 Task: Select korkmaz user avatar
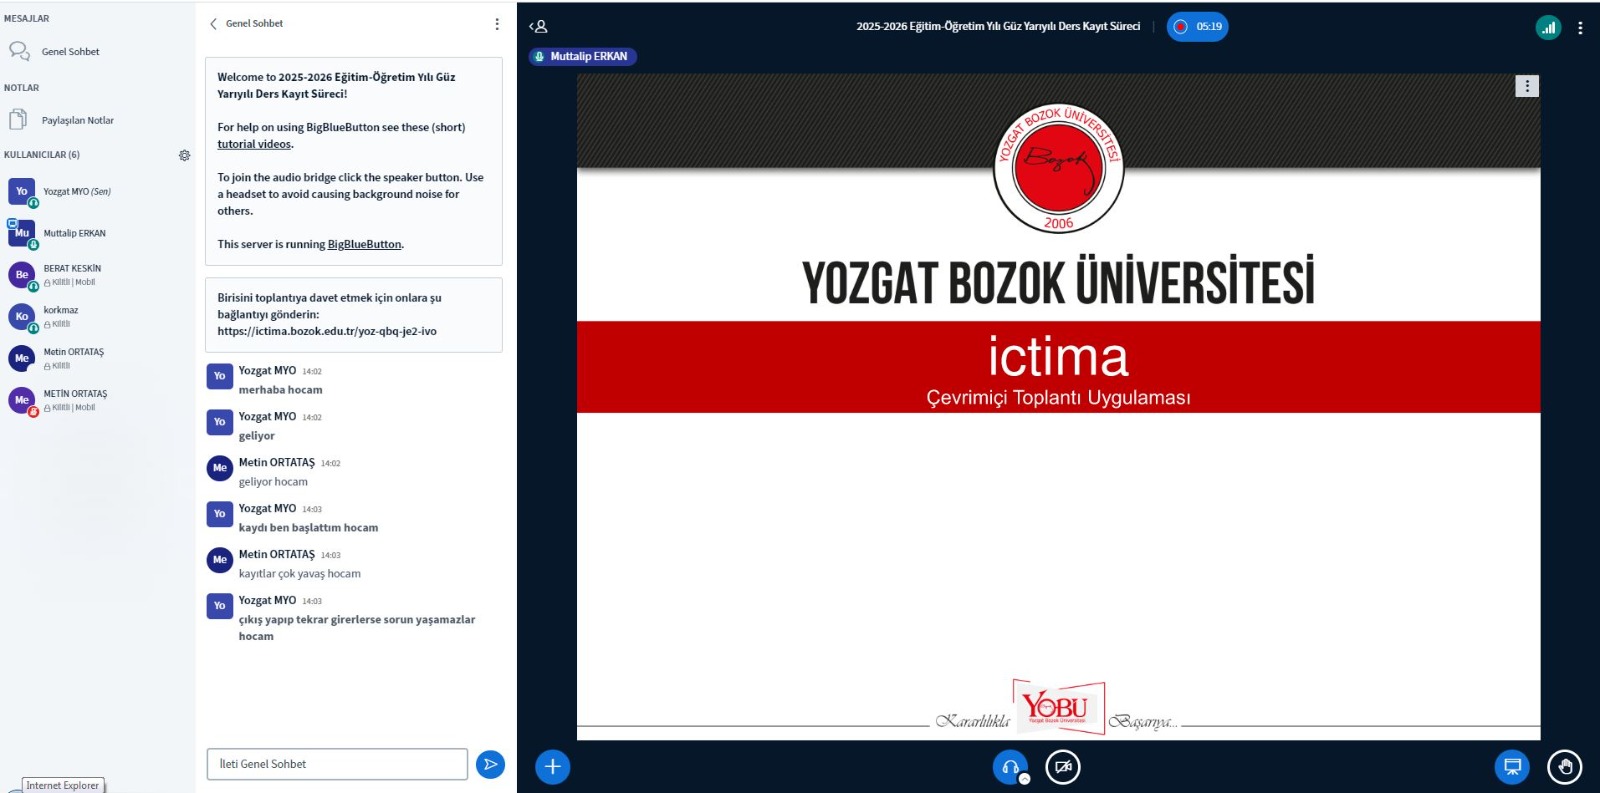pyautogui.click(x=21, y=316)
